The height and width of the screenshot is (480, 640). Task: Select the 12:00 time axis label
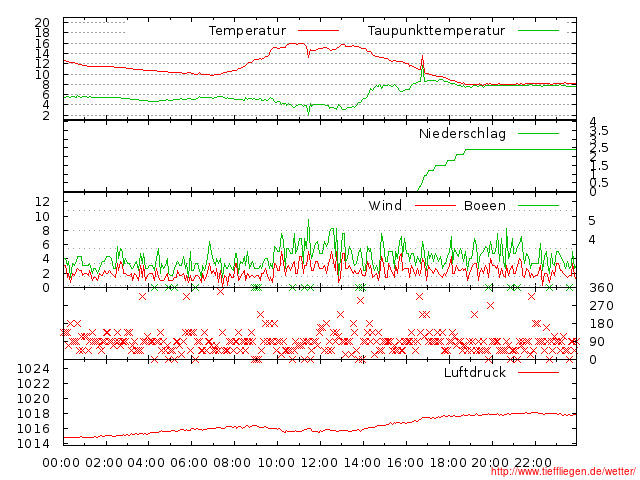[x=319, y=463]
